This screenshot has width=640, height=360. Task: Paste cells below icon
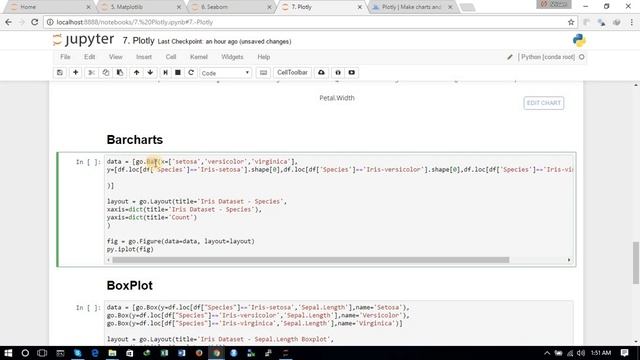(120, 73)
